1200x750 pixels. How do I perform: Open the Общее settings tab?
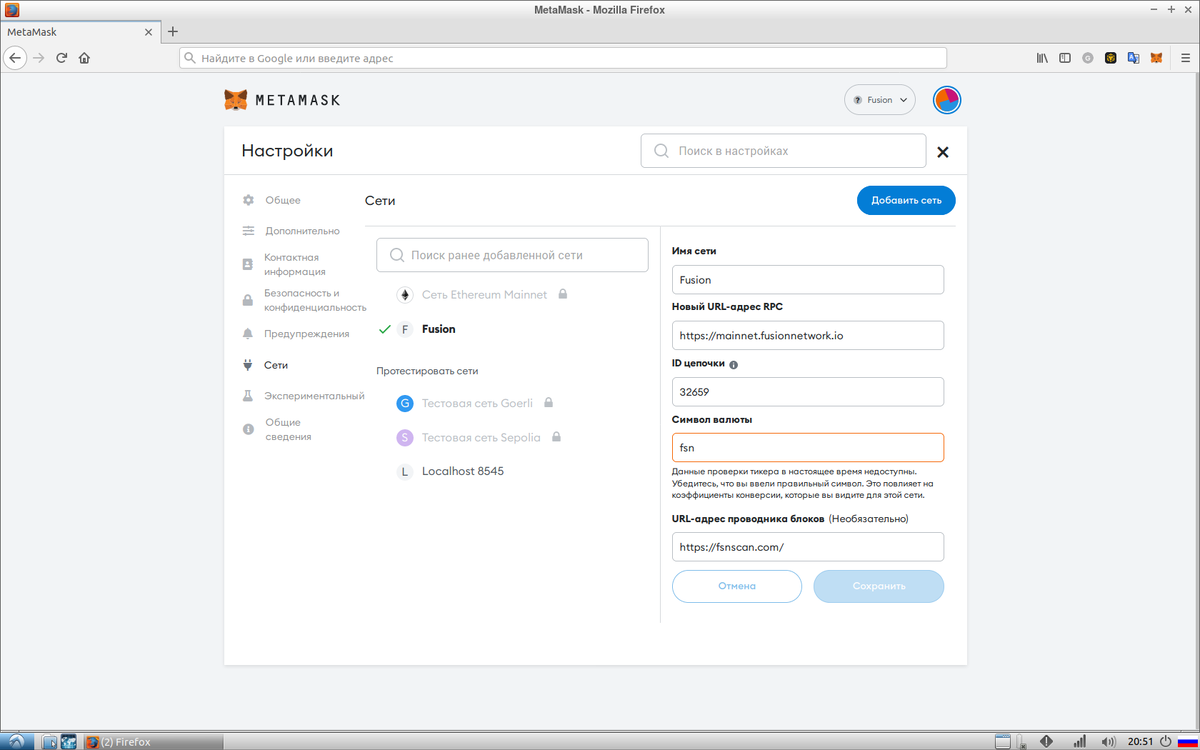pyautogui.click(x=282, y=200)
